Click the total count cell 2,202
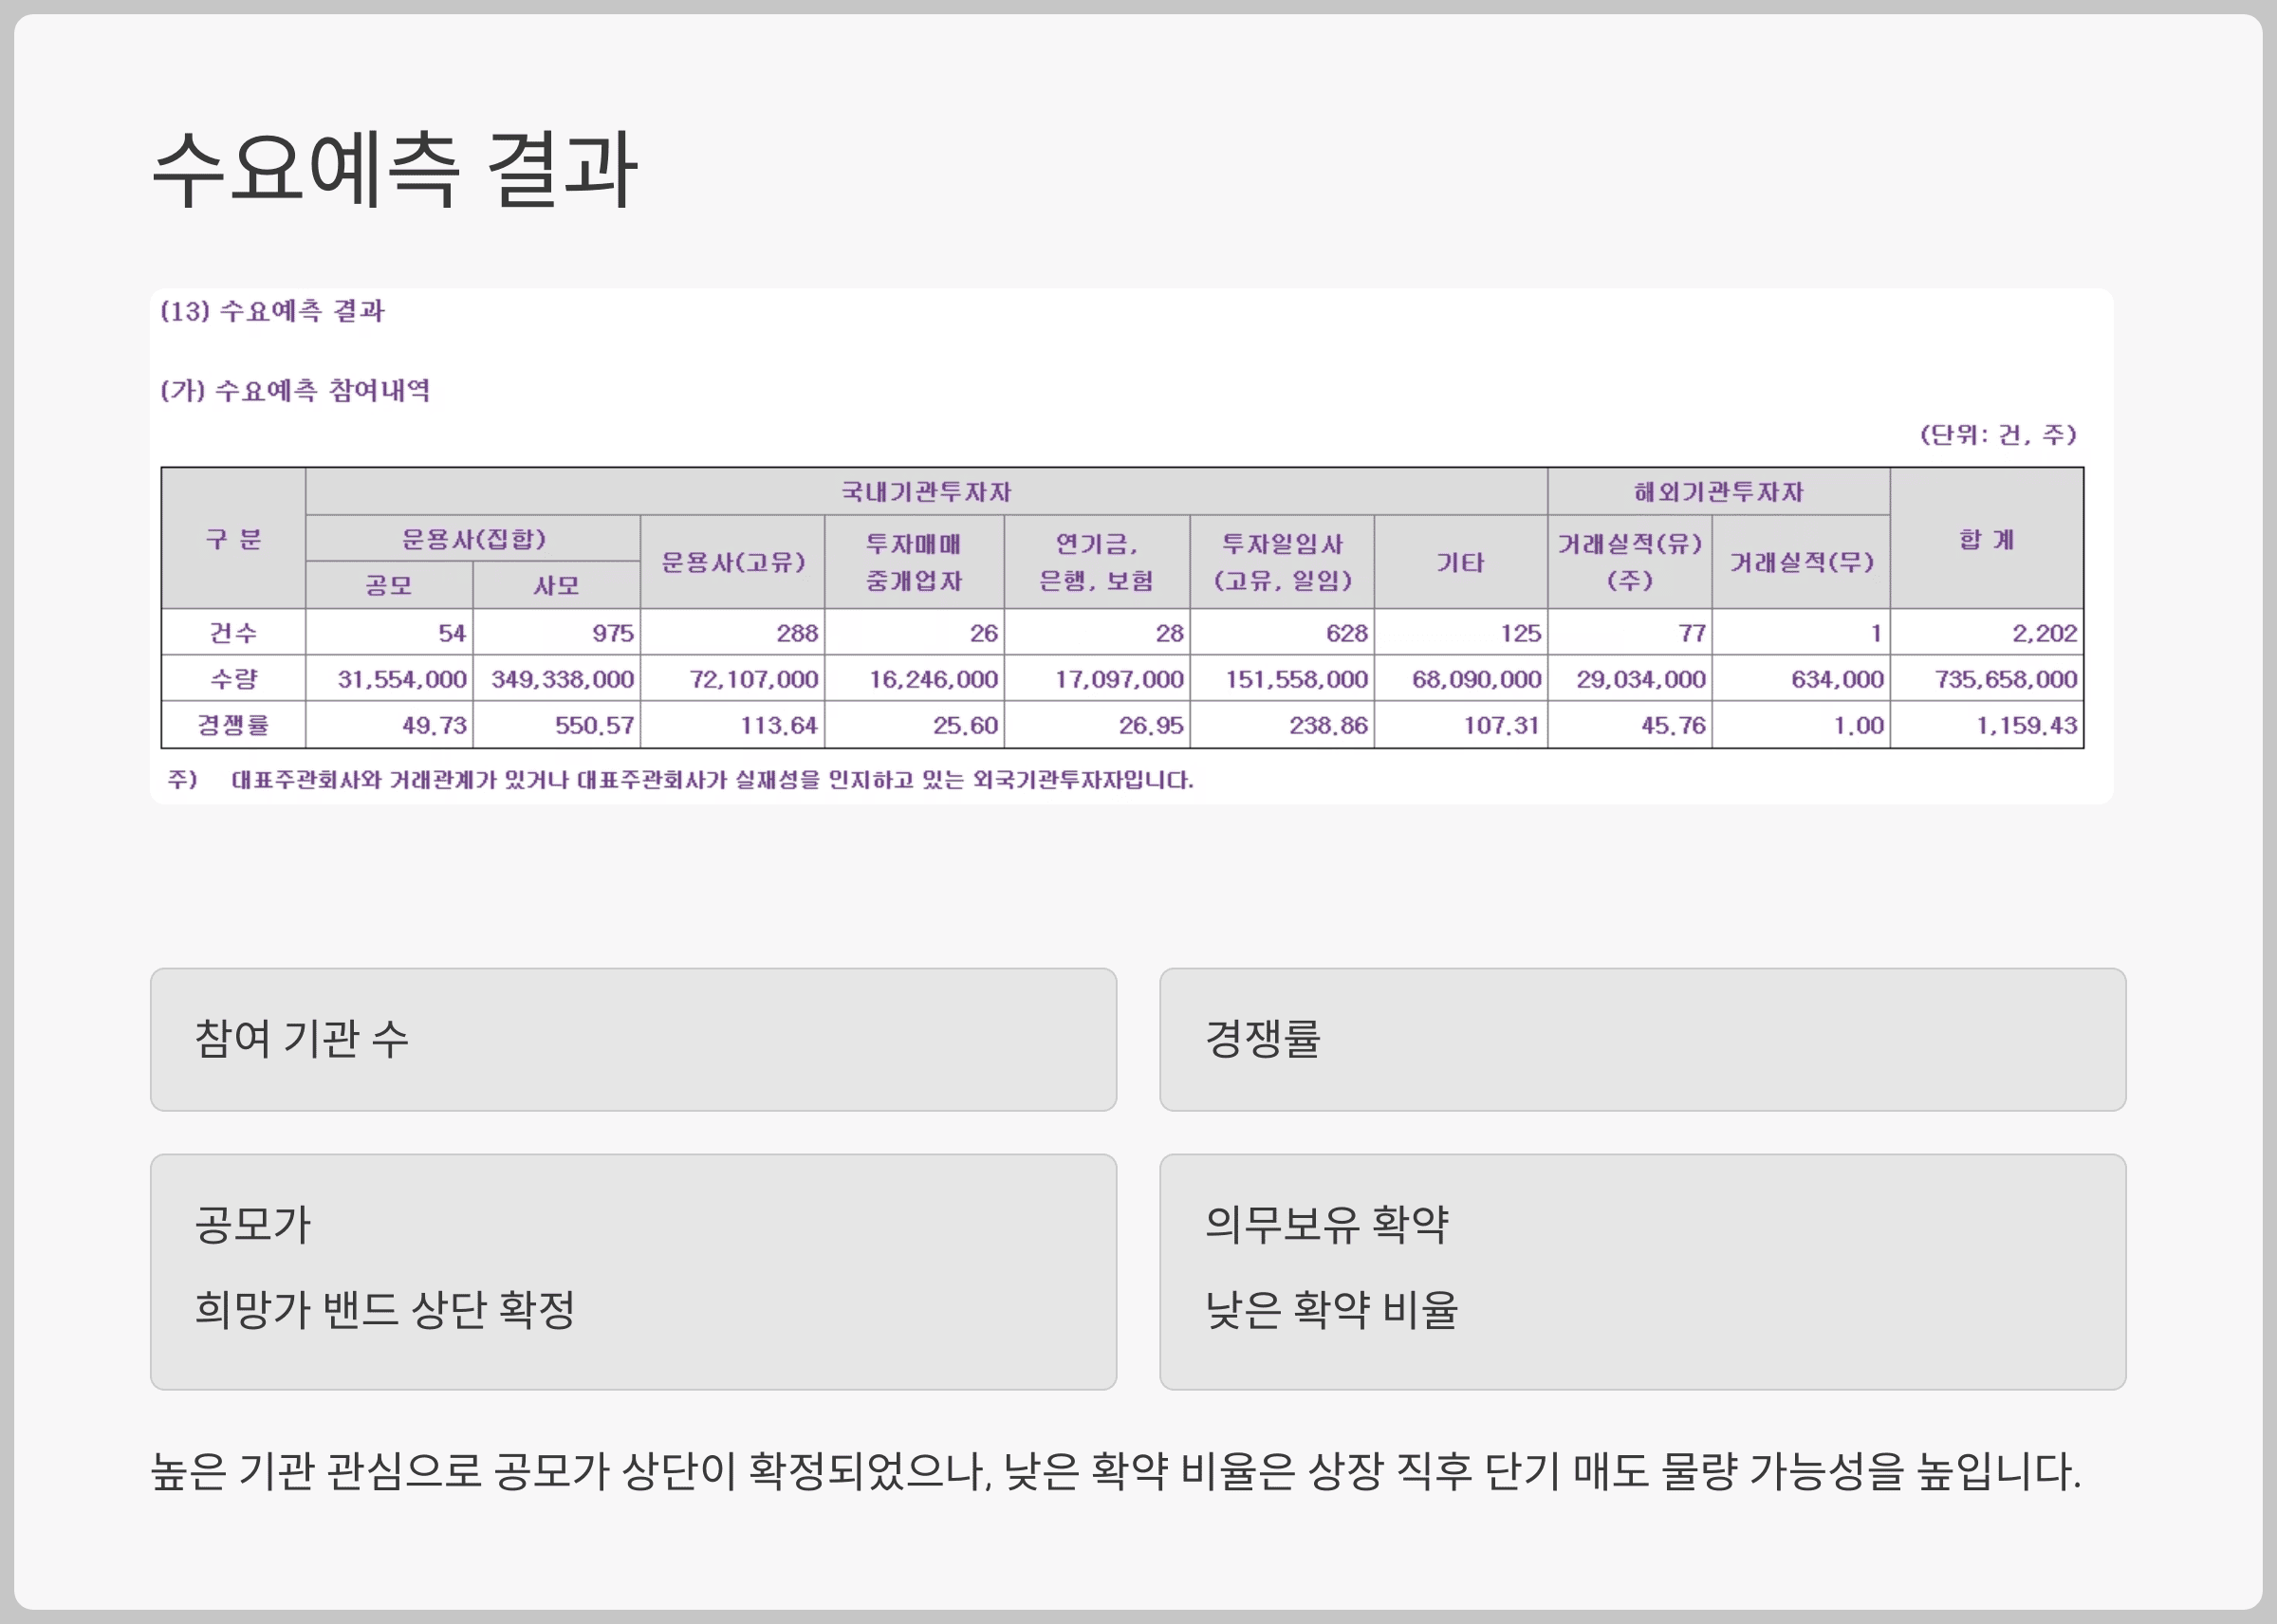Image resolution: width=2277 pixels, height=1624 pixels. pos(2043,632)
